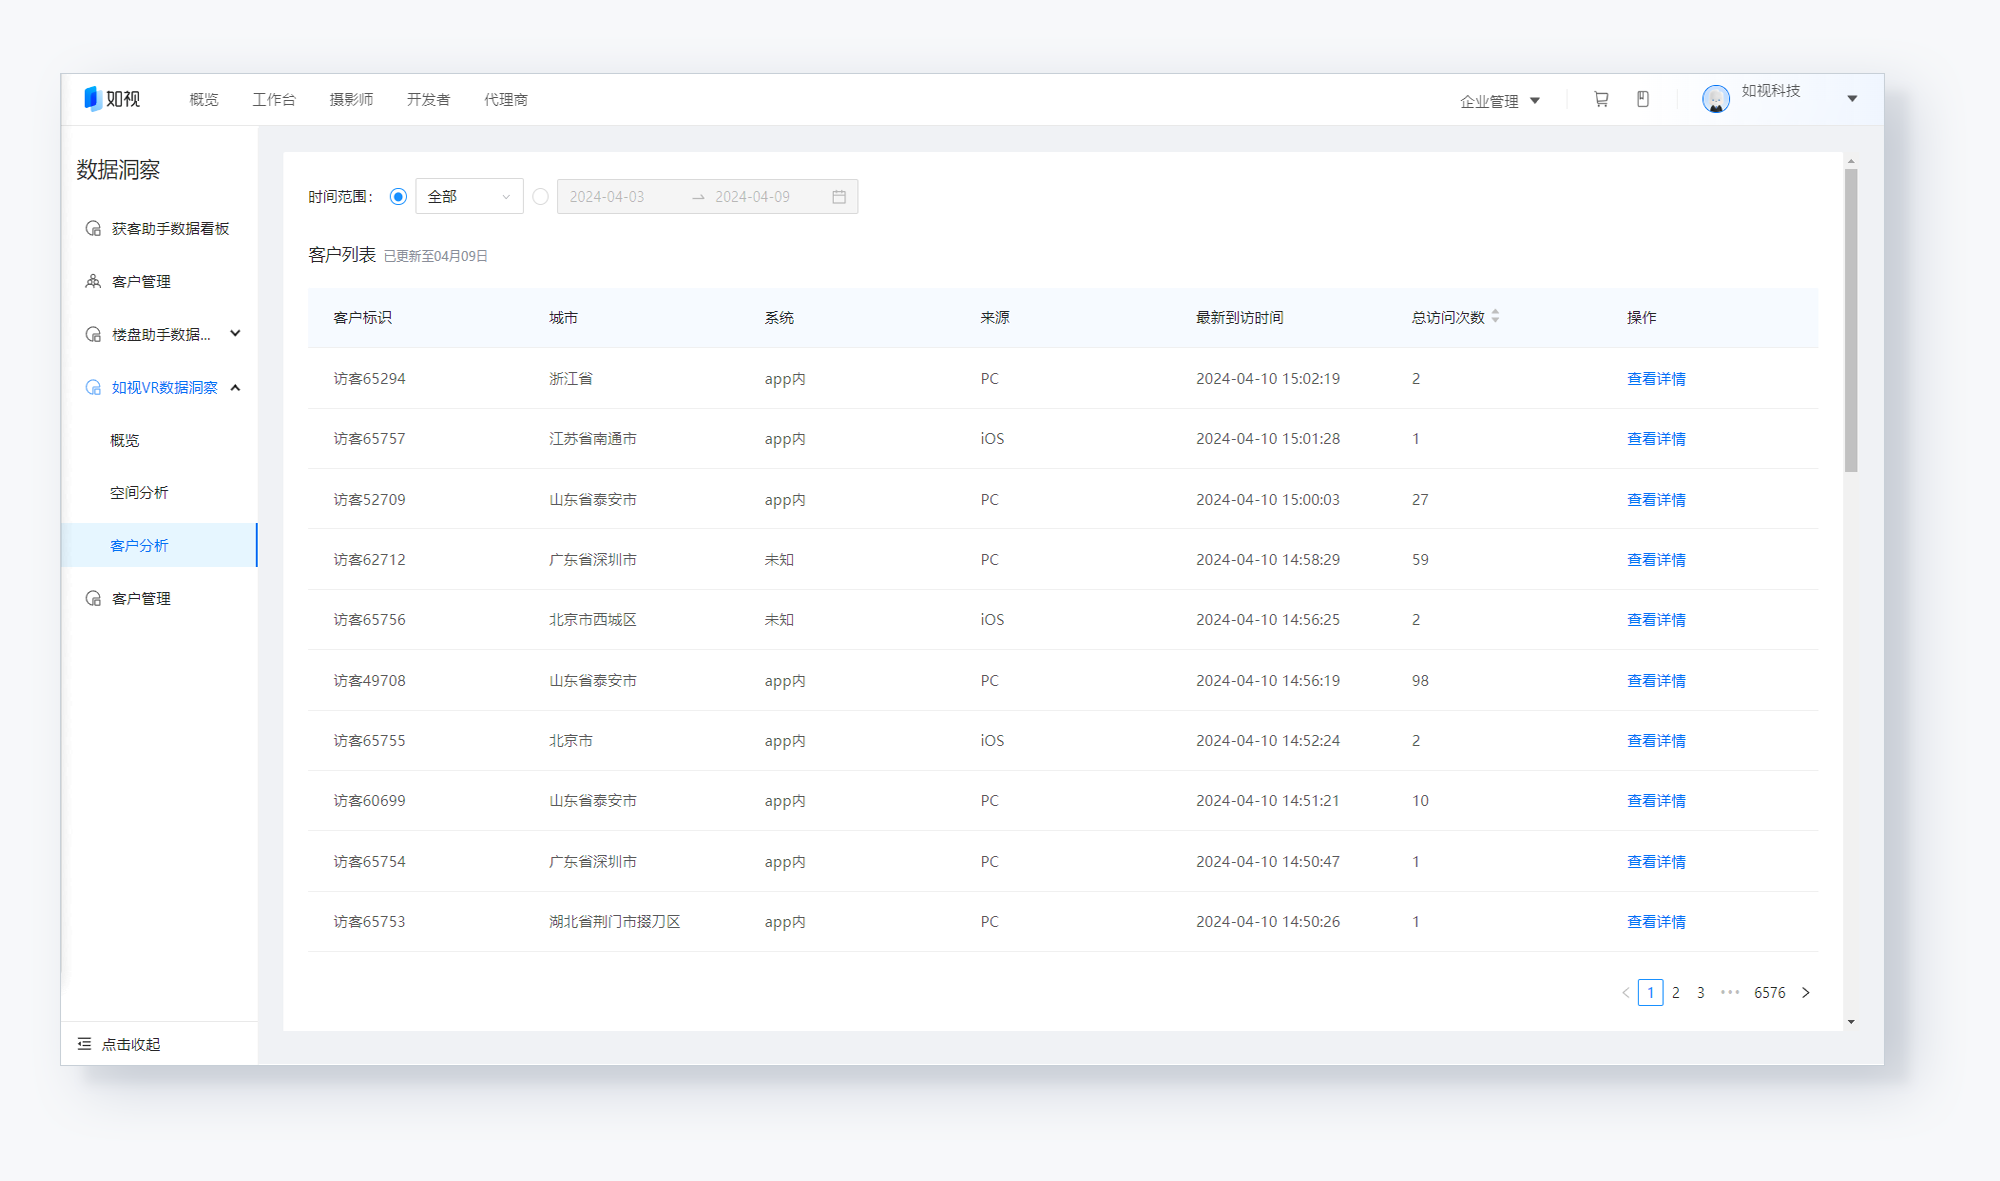This screenshot has height=1181, width=2000.
Task: Expand the 如视科技 account dropdown arrow
Action: (1852, 99)
